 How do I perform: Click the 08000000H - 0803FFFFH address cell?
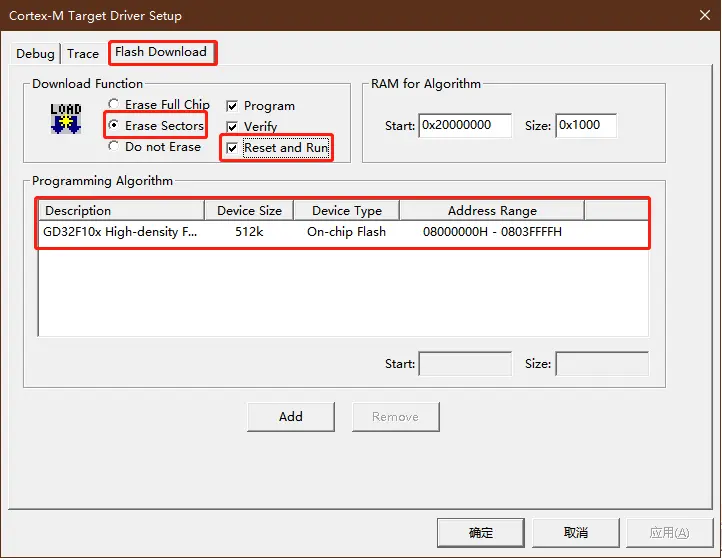(x=492, y=232)
